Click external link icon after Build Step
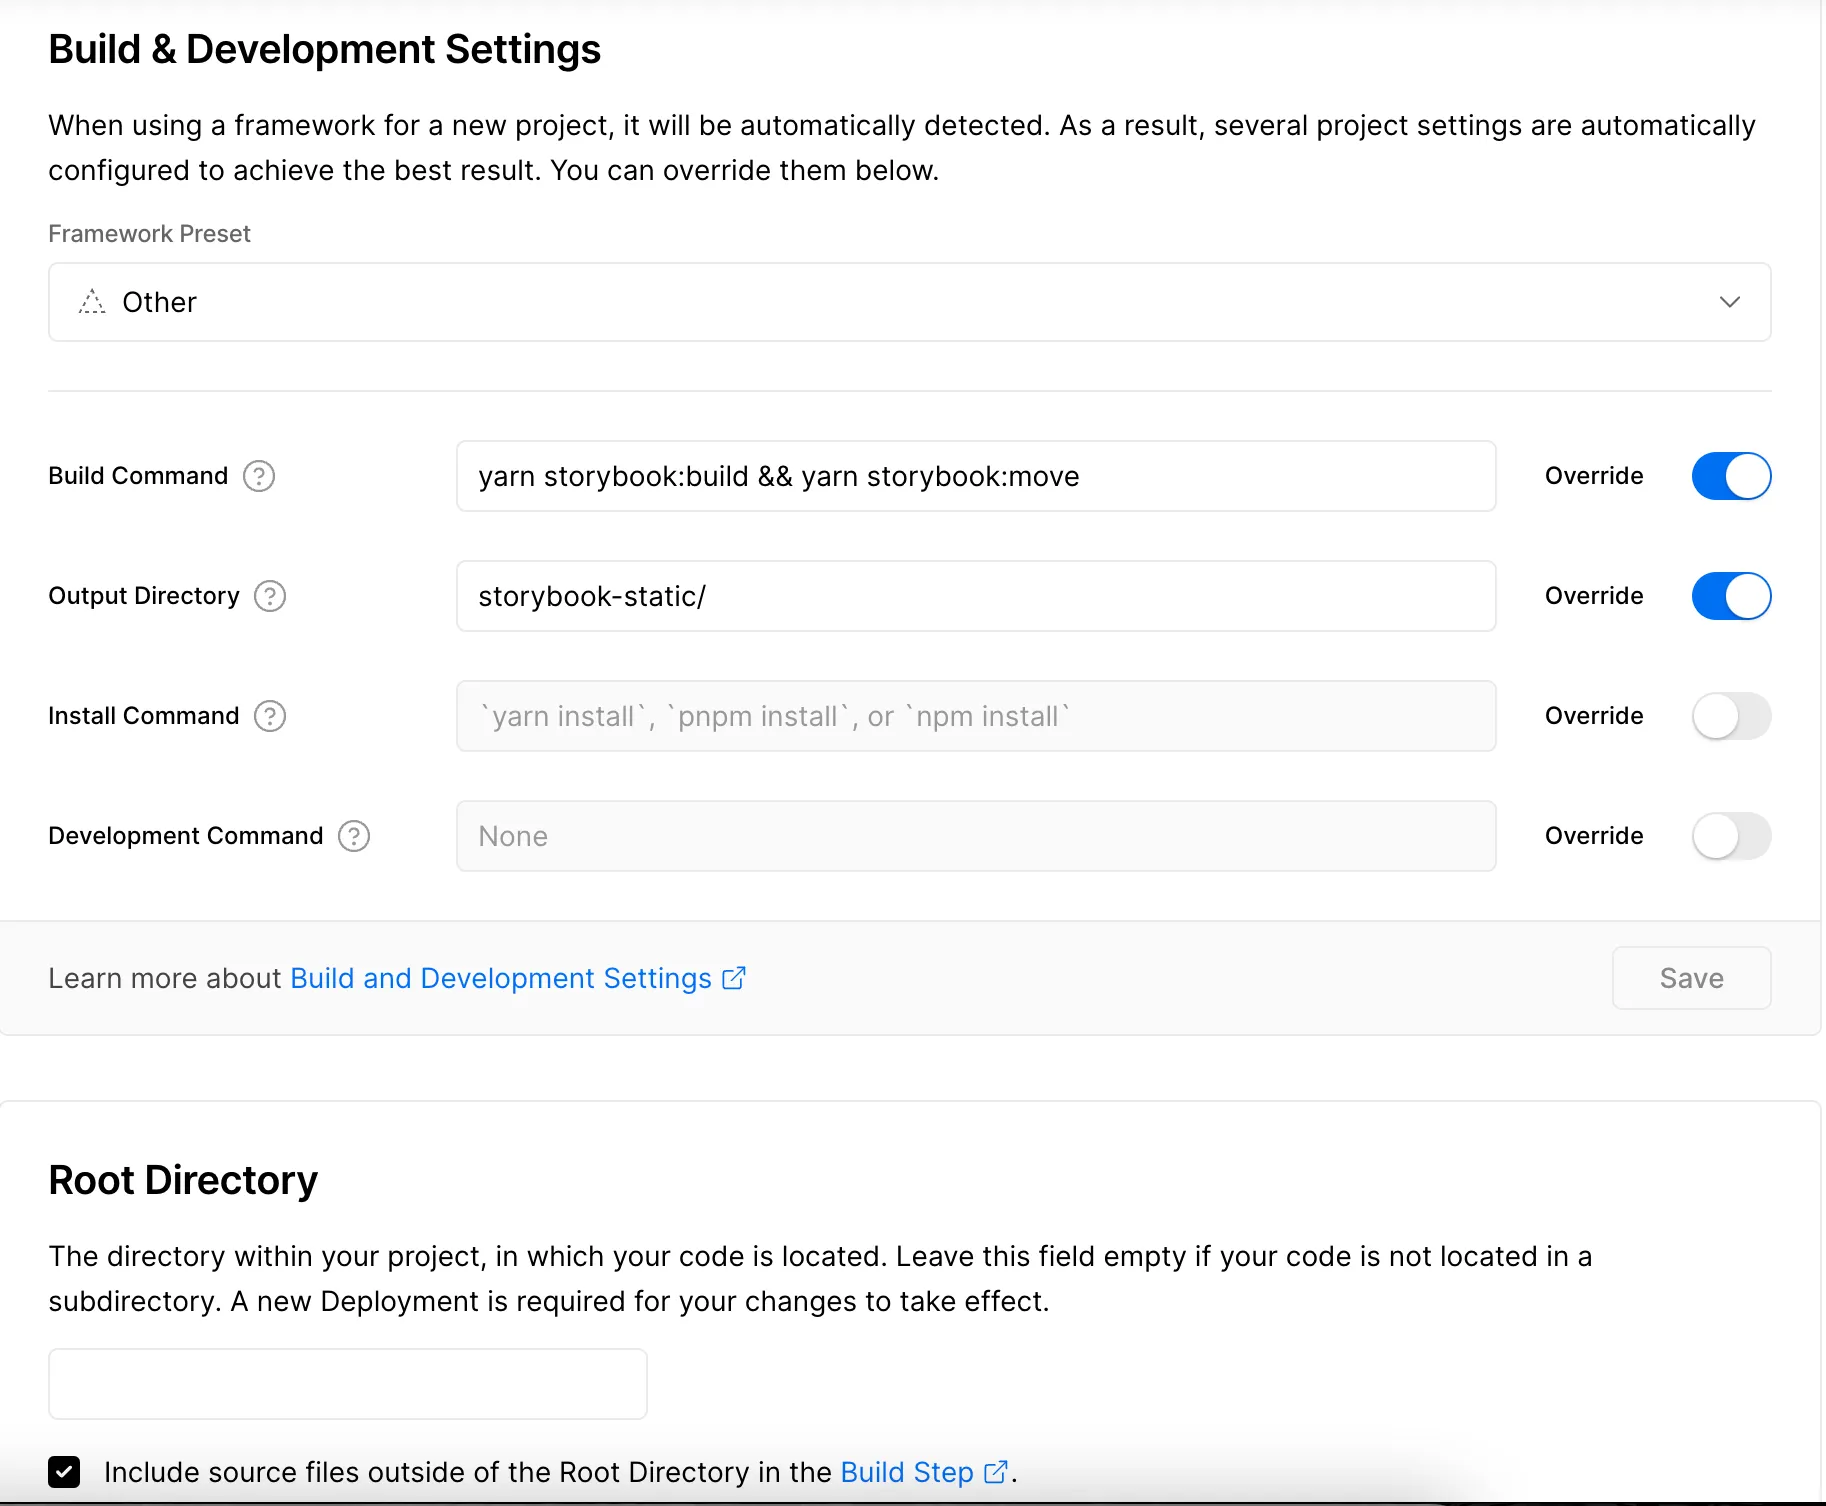This screenshot has width=1826, height=1506. (995, 1472)
